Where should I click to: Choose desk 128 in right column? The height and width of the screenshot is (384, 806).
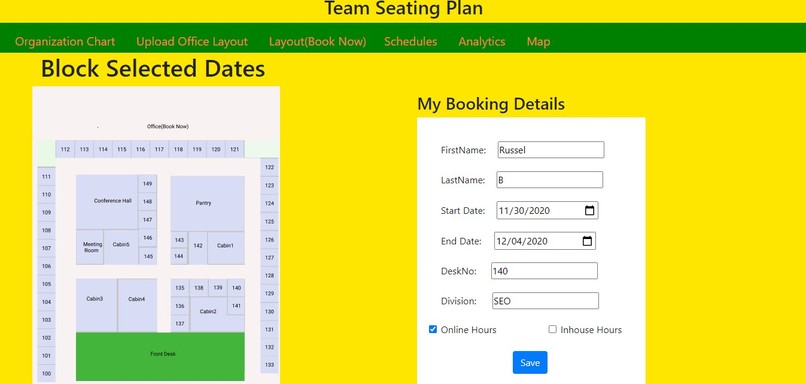[269, 276]
